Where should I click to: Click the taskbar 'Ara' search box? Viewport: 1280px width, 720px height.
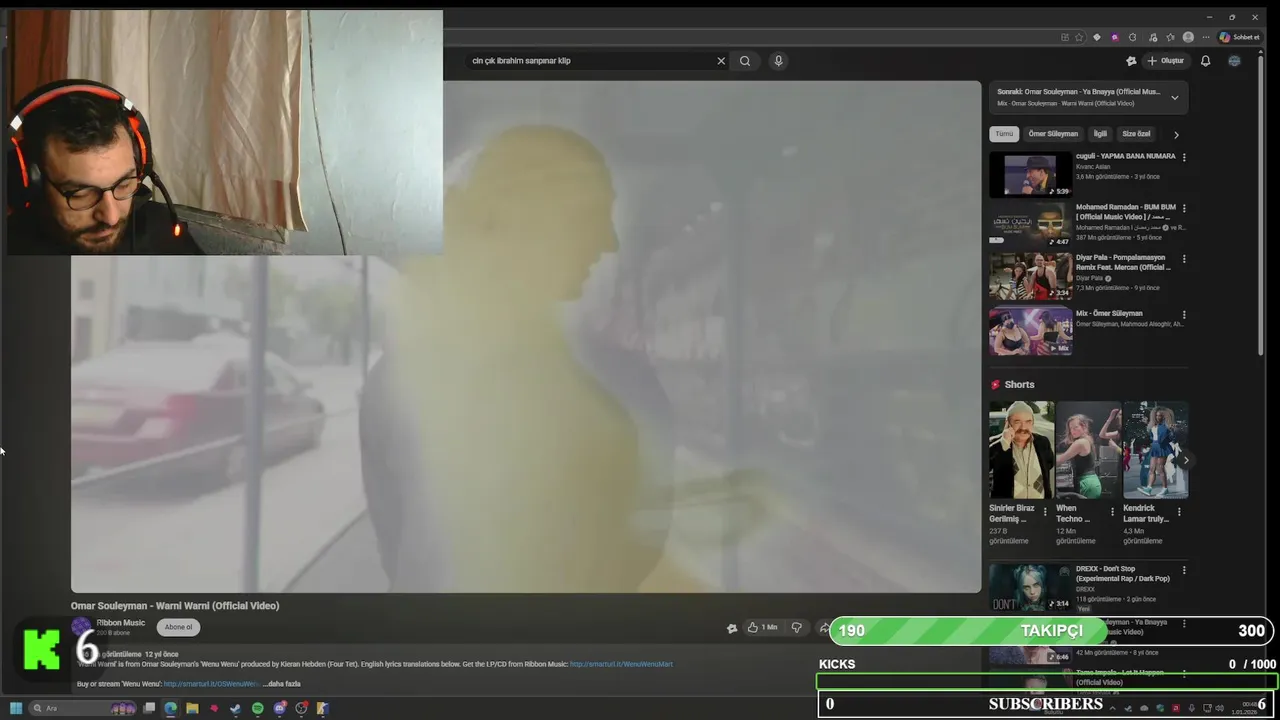[83, 708]
